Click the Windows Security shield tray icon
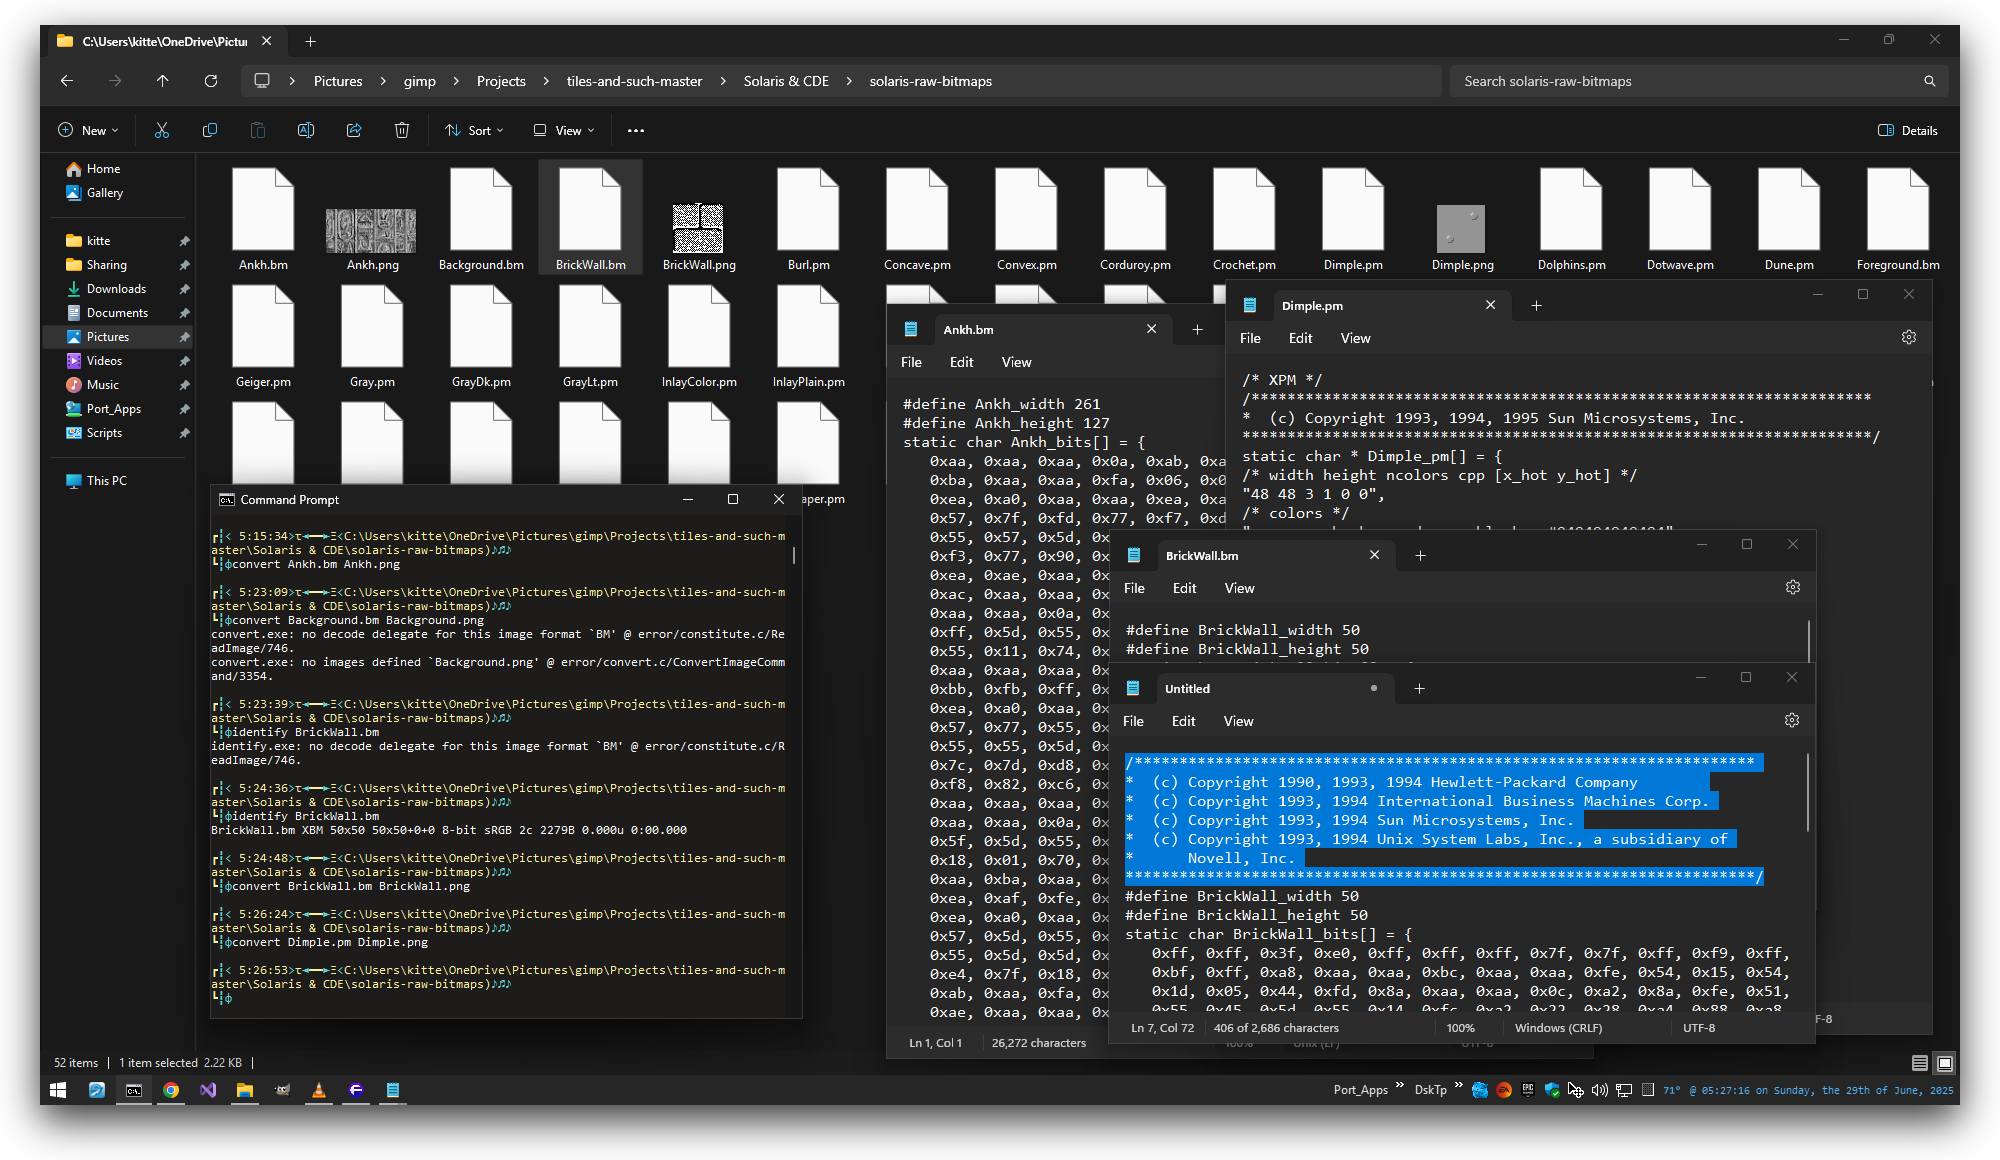Viewport: 2000px width, 1160px height. 1552,1090
